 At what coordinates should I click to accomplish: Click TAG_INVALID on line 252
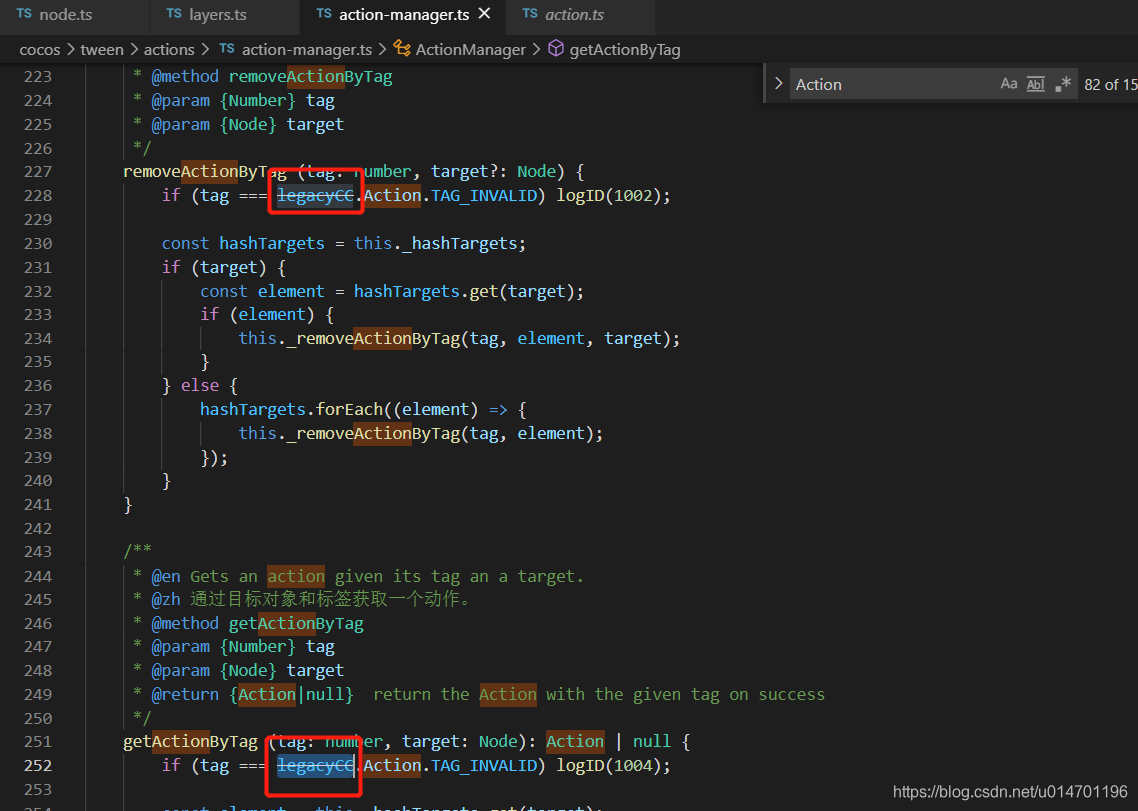tap(483, 766)
